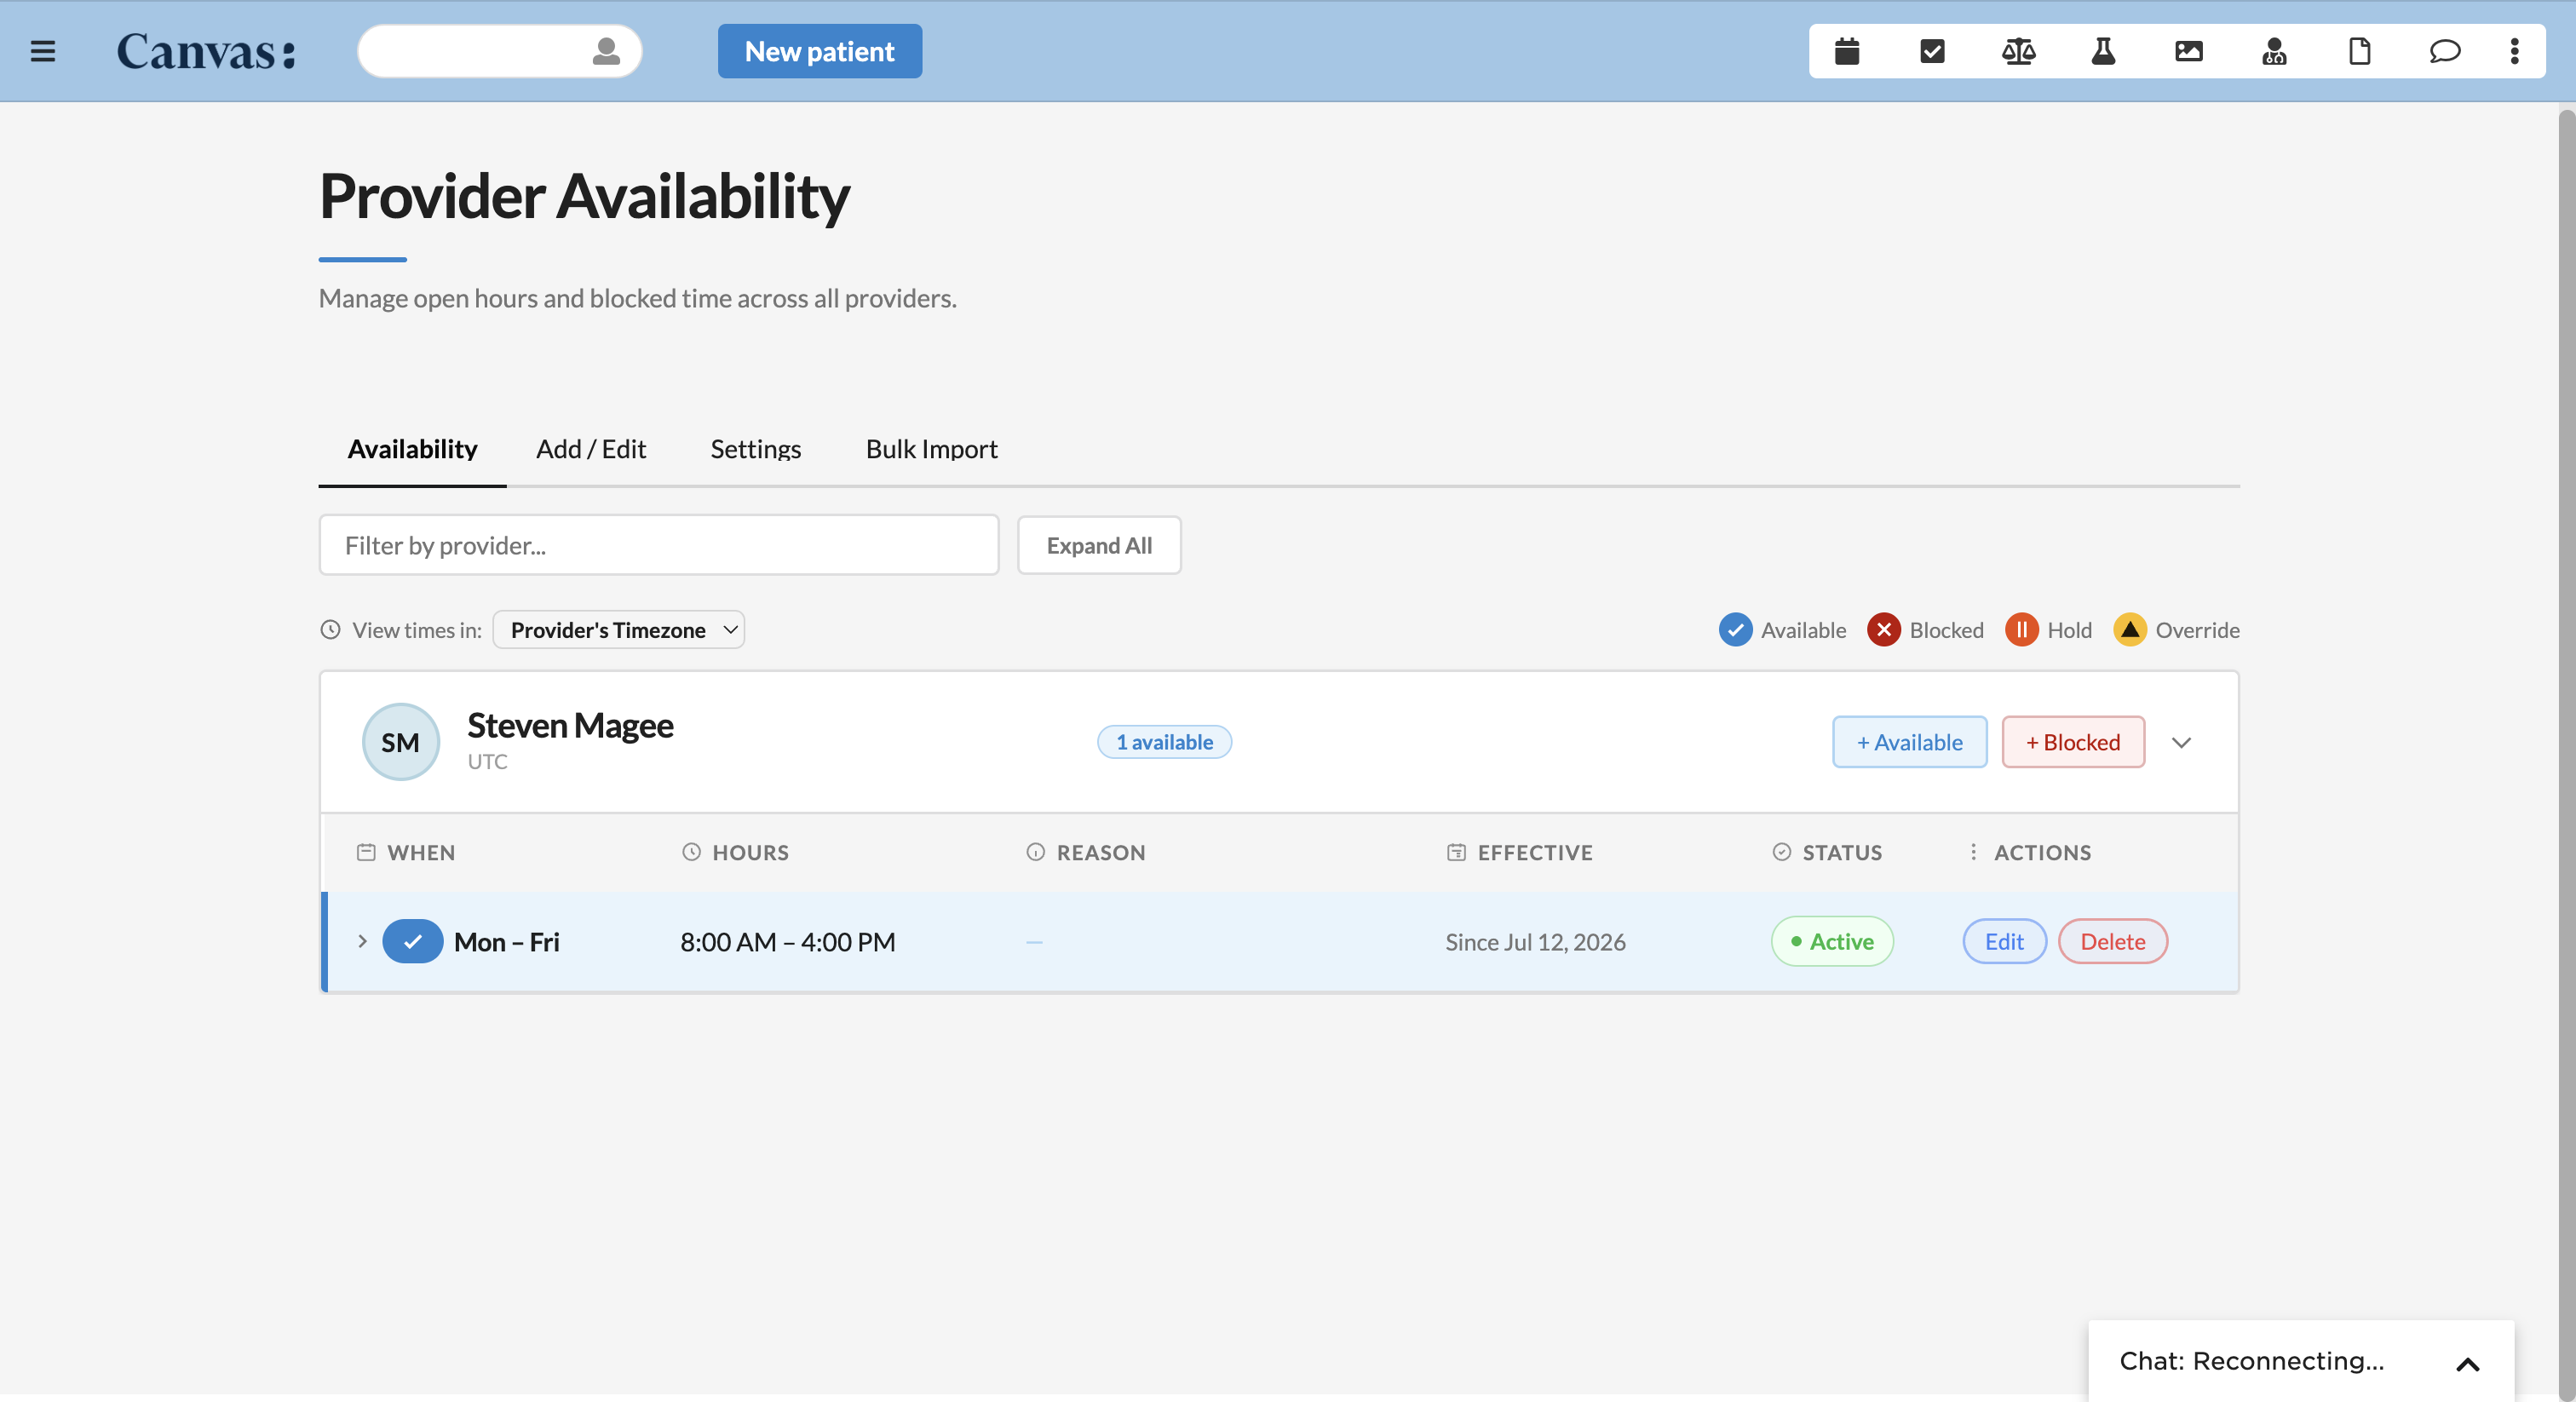The height and width of the screenshot is (1402, 2576).
Task: Click the Hold legend pause icon
Action: tap(2021, 629)
